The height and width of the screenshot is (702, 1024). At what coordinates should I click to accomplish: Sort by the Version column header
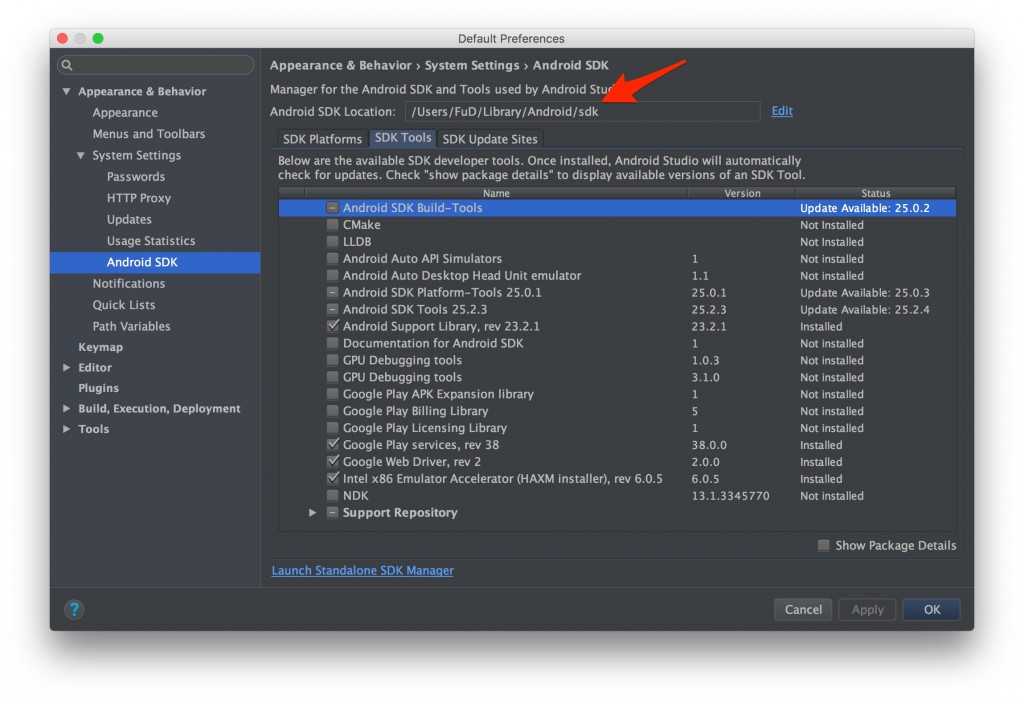pos(742,193)
